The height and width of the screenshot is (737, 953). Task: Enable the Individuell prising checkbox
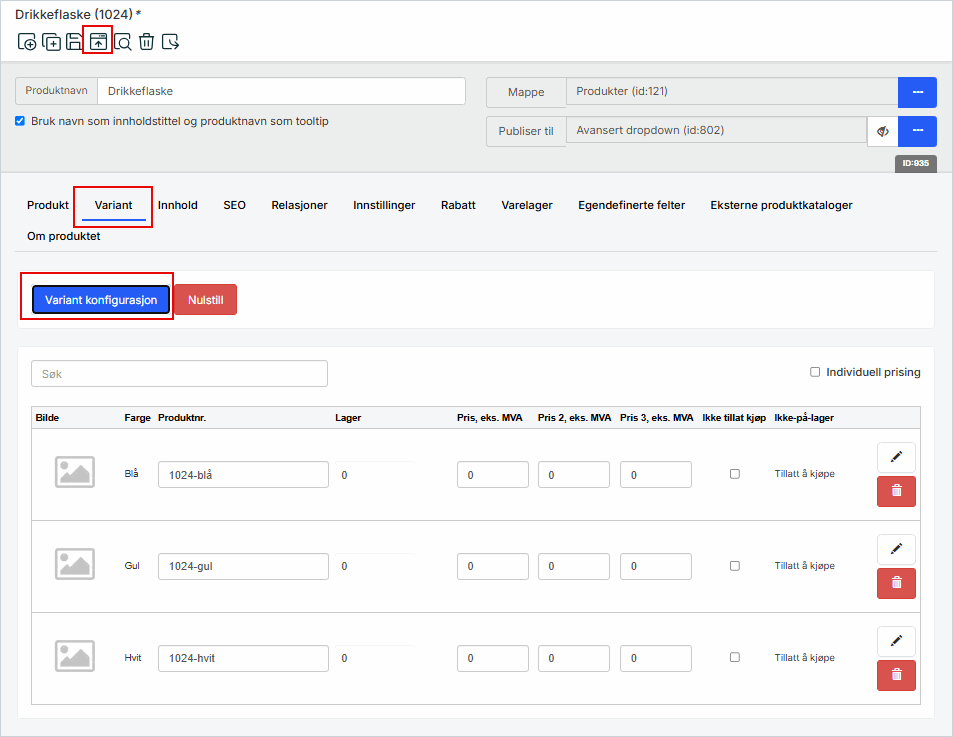pyautogui.click(x=815, y=372)
